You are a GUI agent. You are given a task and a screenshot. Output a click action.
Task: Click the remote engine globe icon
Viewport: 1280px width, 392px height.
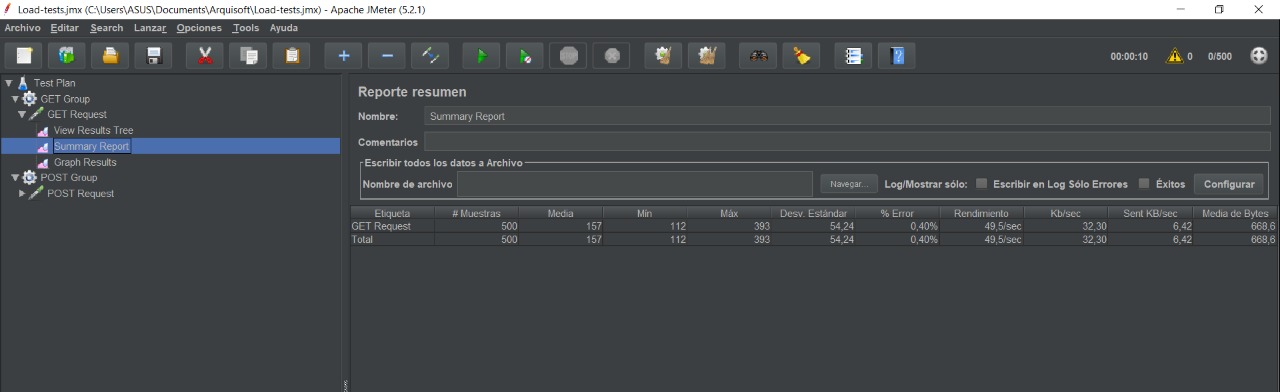click(x=1259, y=56)
